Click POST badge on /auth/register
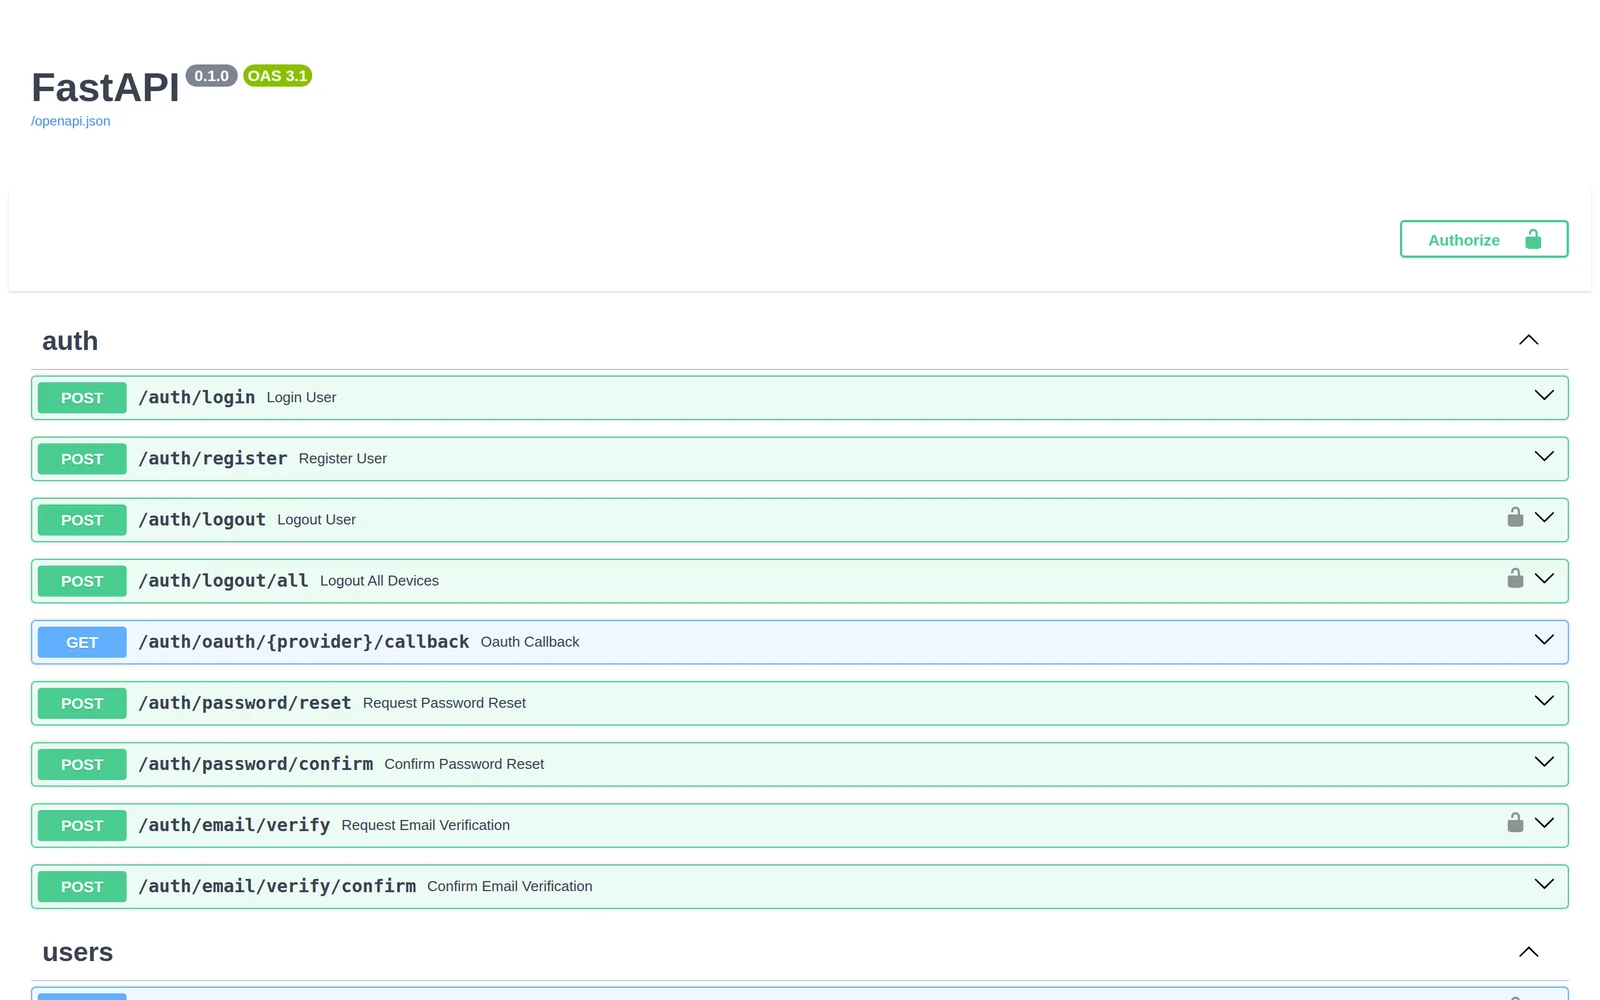Viewport: 1600px width, 1000px height. click(x=82, y=459)
